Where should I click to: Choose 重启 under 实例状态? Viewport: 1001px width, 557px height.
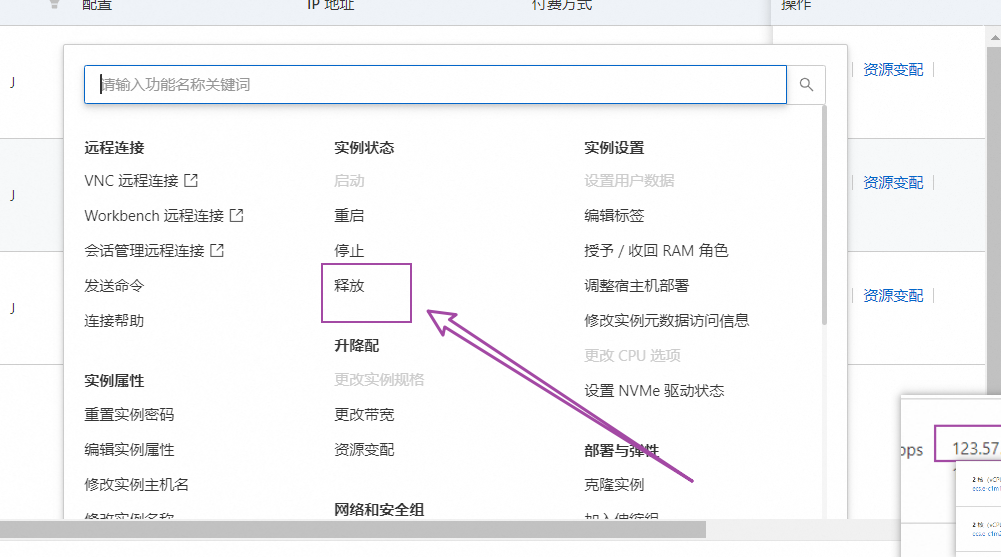coord(349,216)
